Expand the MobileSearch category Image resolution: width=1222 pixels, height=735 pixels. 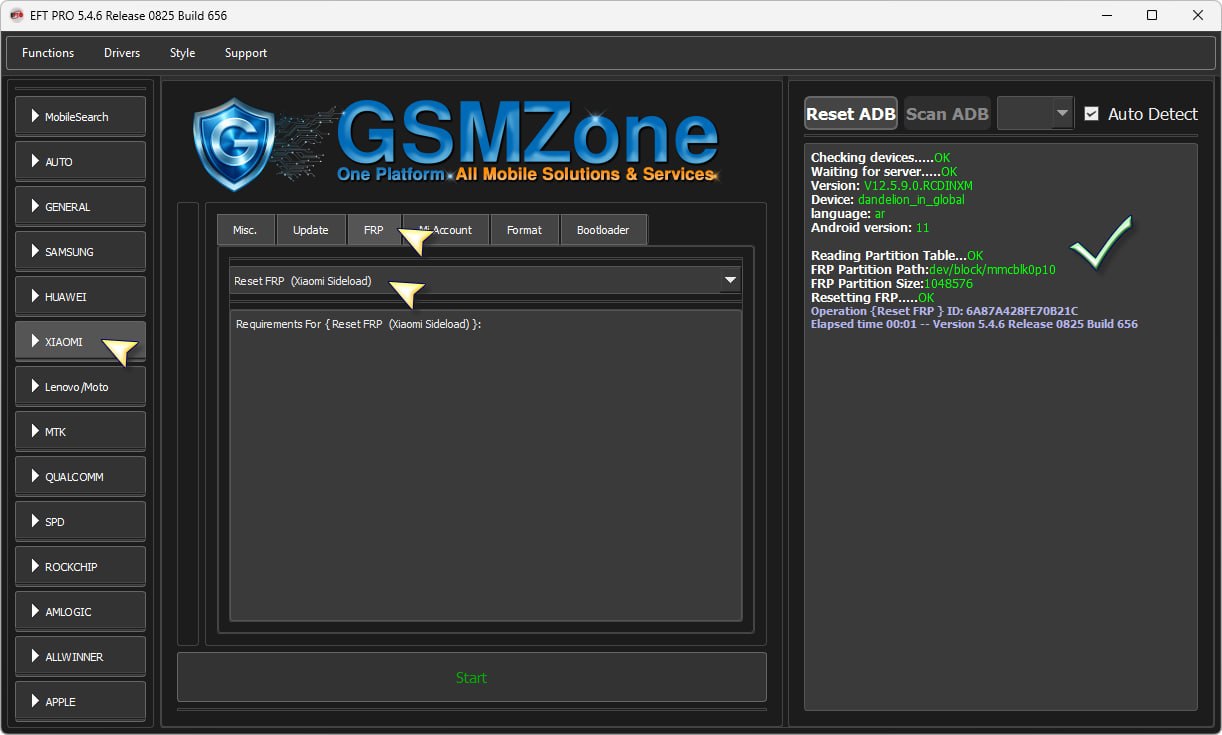pyautogui.click(x=80, y=116)
